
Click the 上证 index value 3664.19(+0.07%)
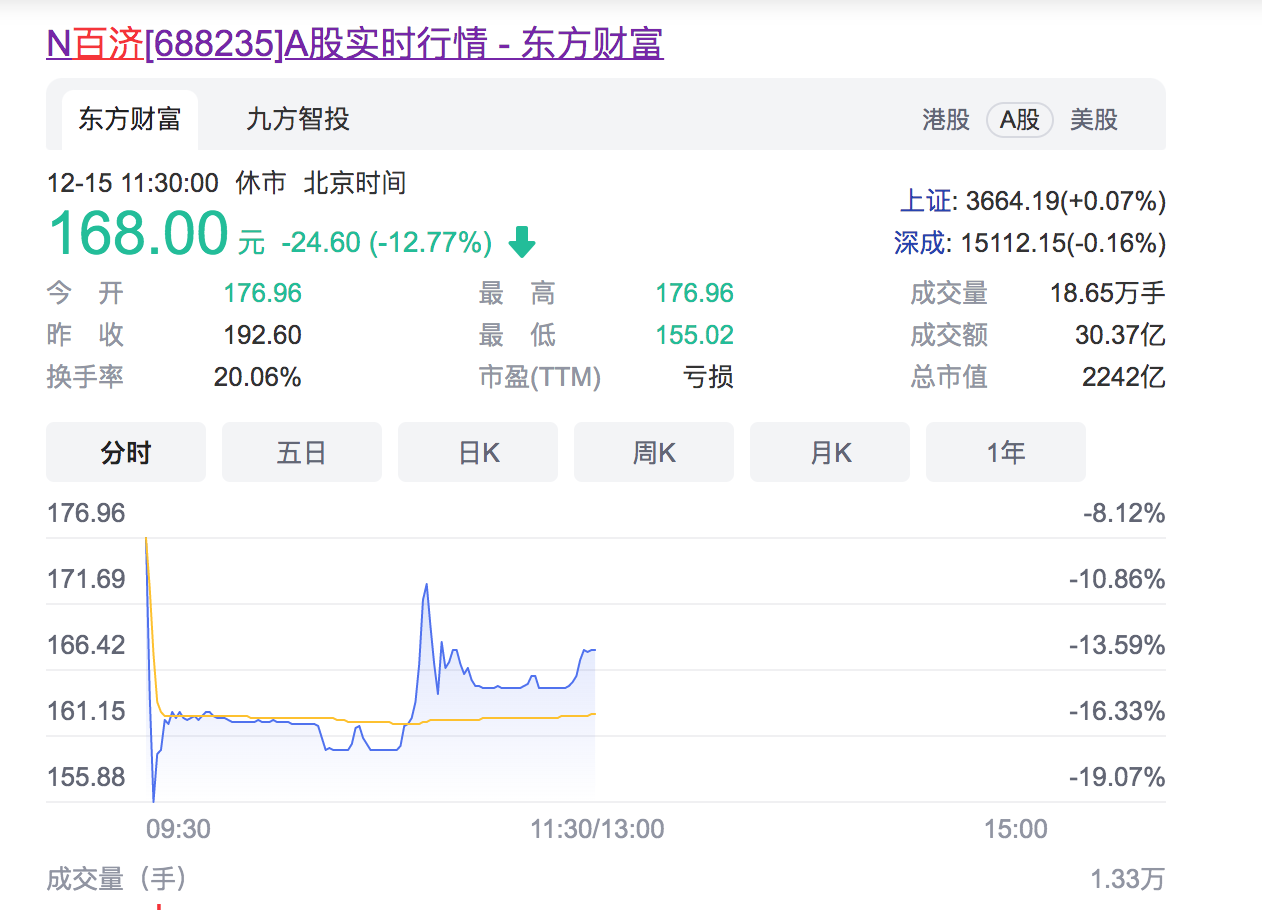1066,201
